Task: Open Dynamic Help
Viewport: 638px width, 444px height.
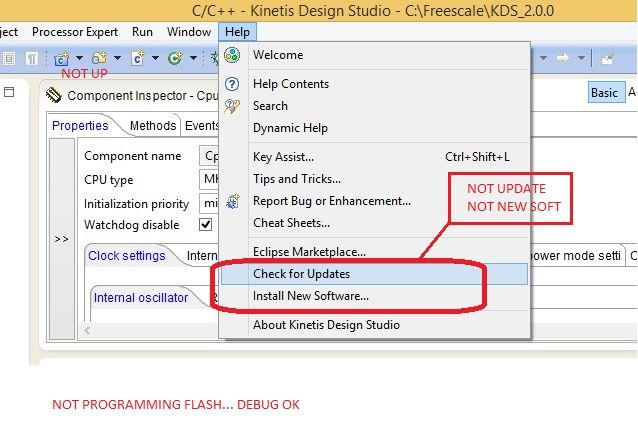Action: (x=374, y=128)
